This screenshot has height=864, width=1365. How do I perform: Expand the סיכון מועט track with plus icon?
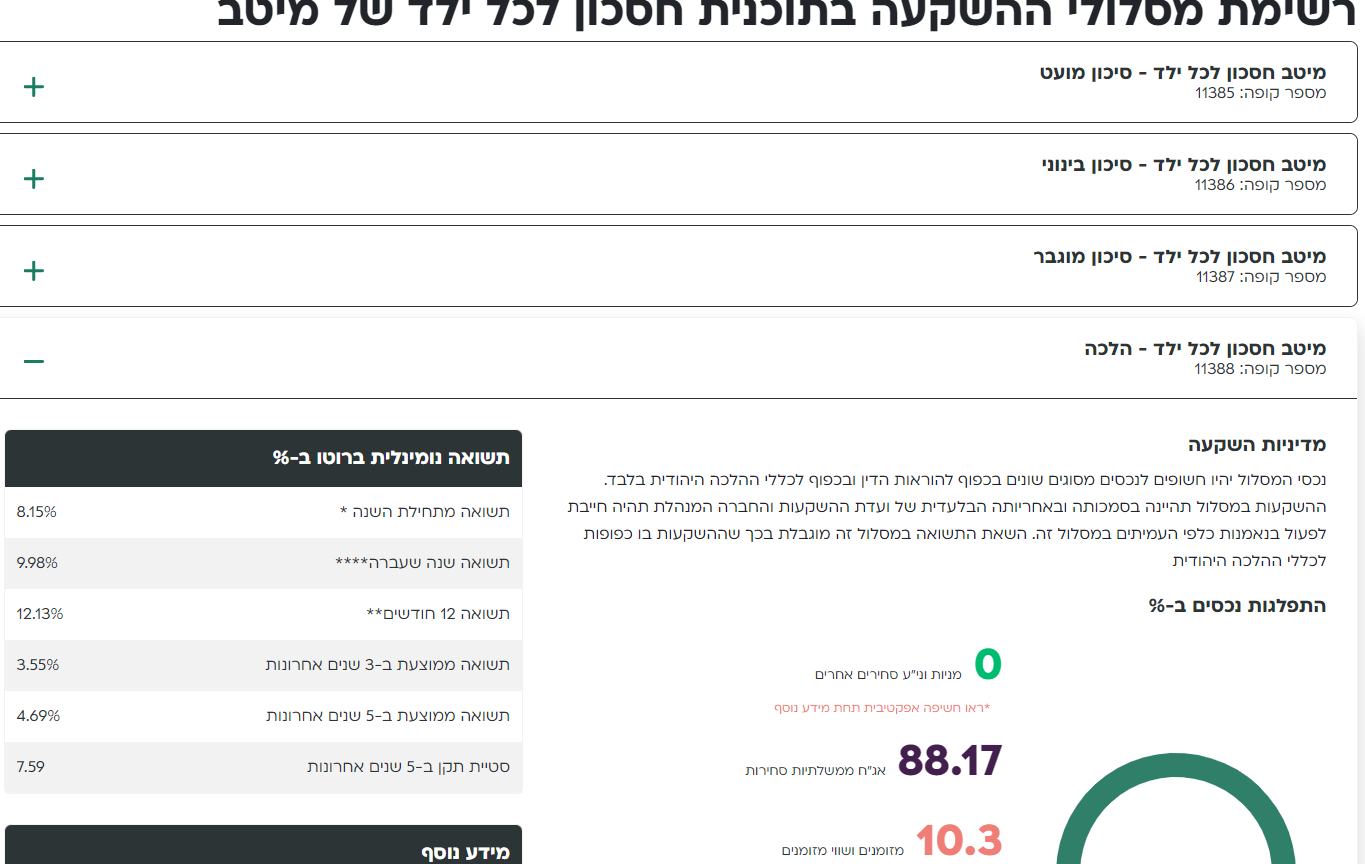pos(34,87)
